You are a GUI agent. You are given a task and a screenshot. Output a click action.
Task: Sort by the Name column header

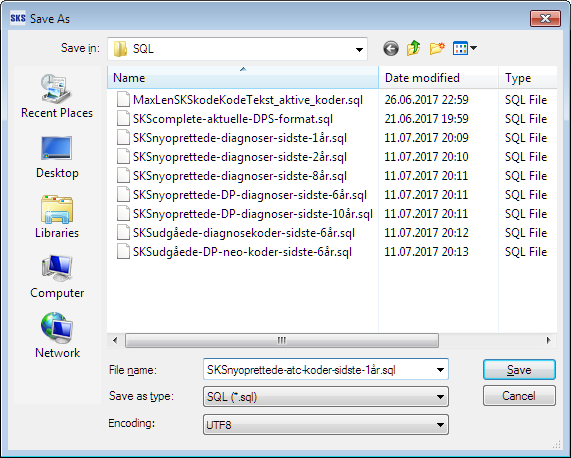[243, 78]
